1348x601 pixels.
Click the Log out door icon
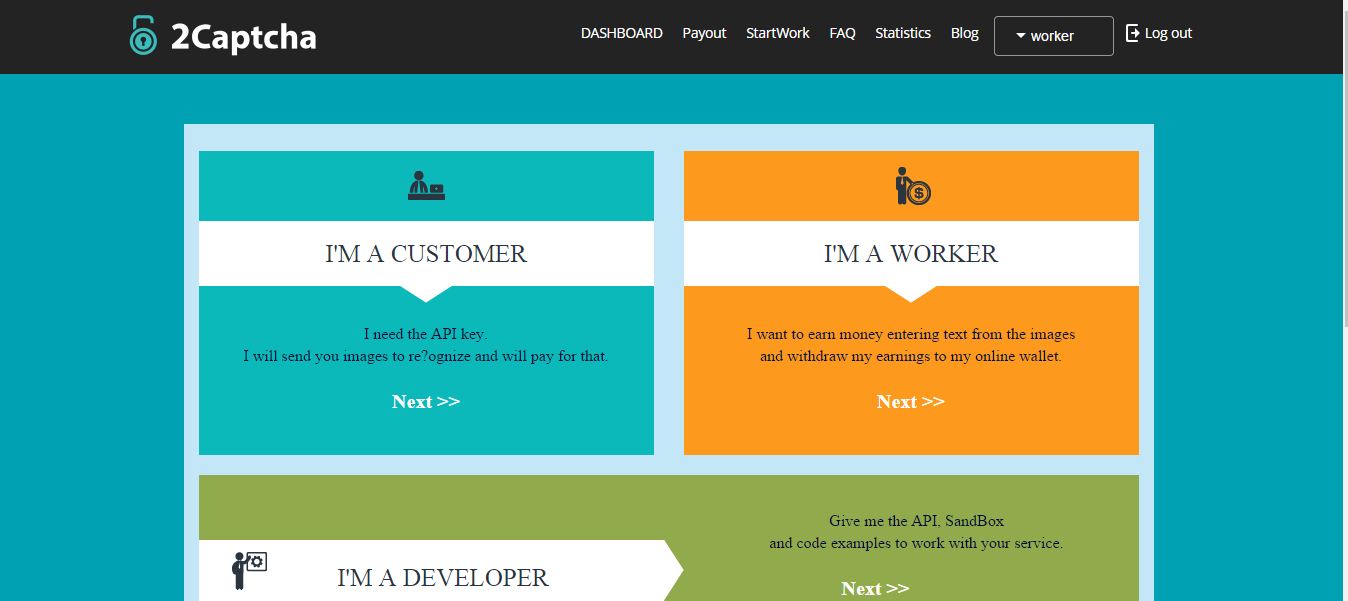click(x=1133, y=33)
